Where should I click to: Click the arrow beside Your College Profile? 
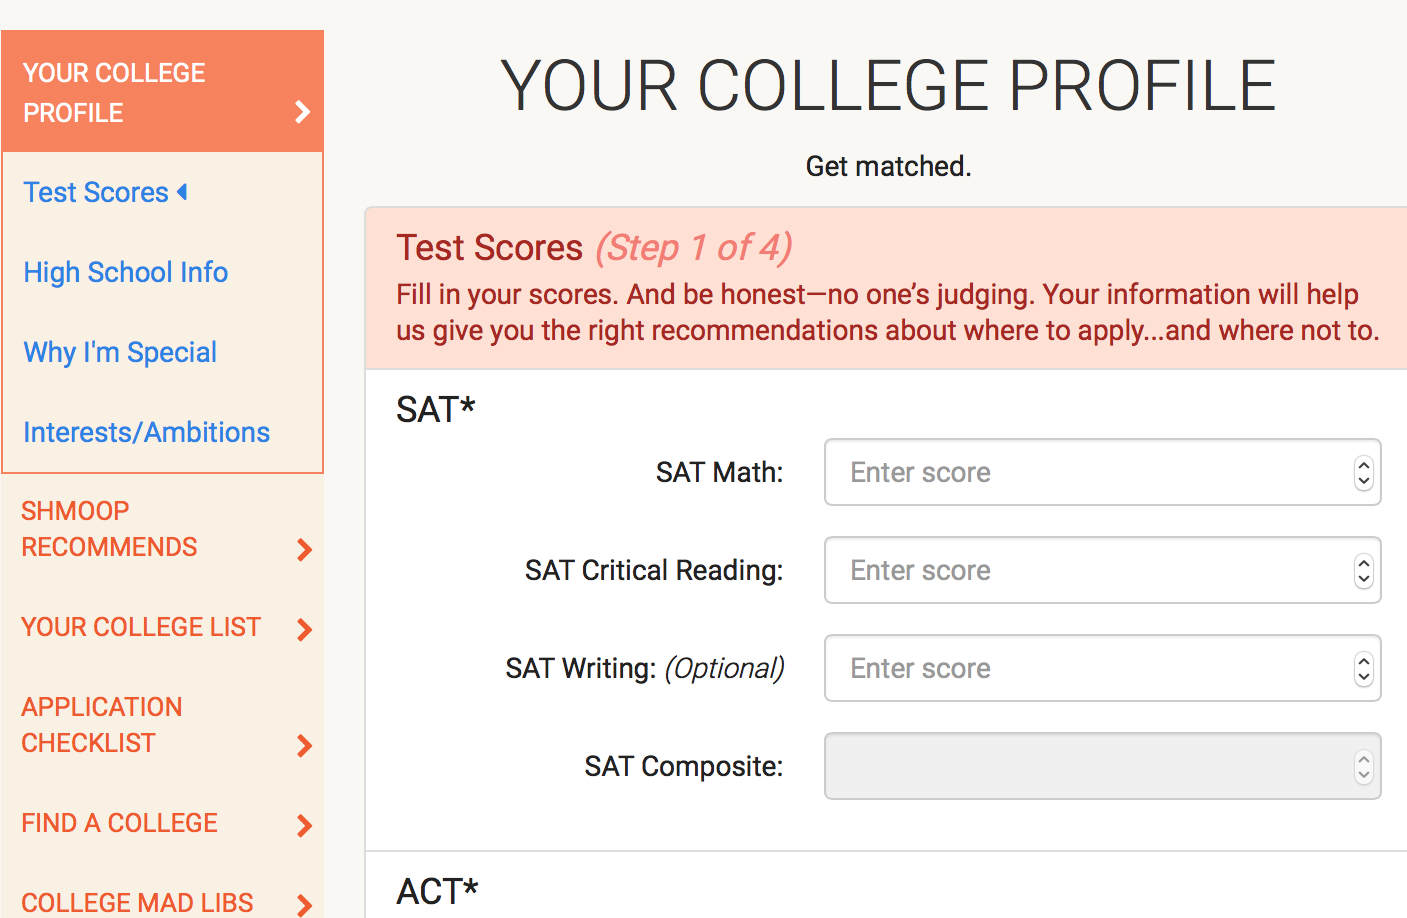302,112
